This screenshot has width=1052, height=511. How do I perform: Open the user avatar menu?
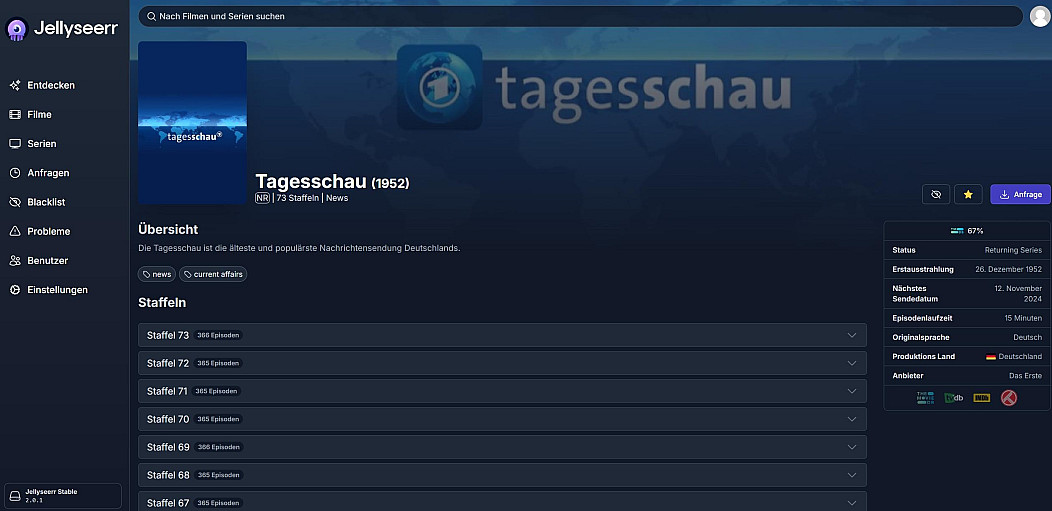click(x=1040, y=16)
